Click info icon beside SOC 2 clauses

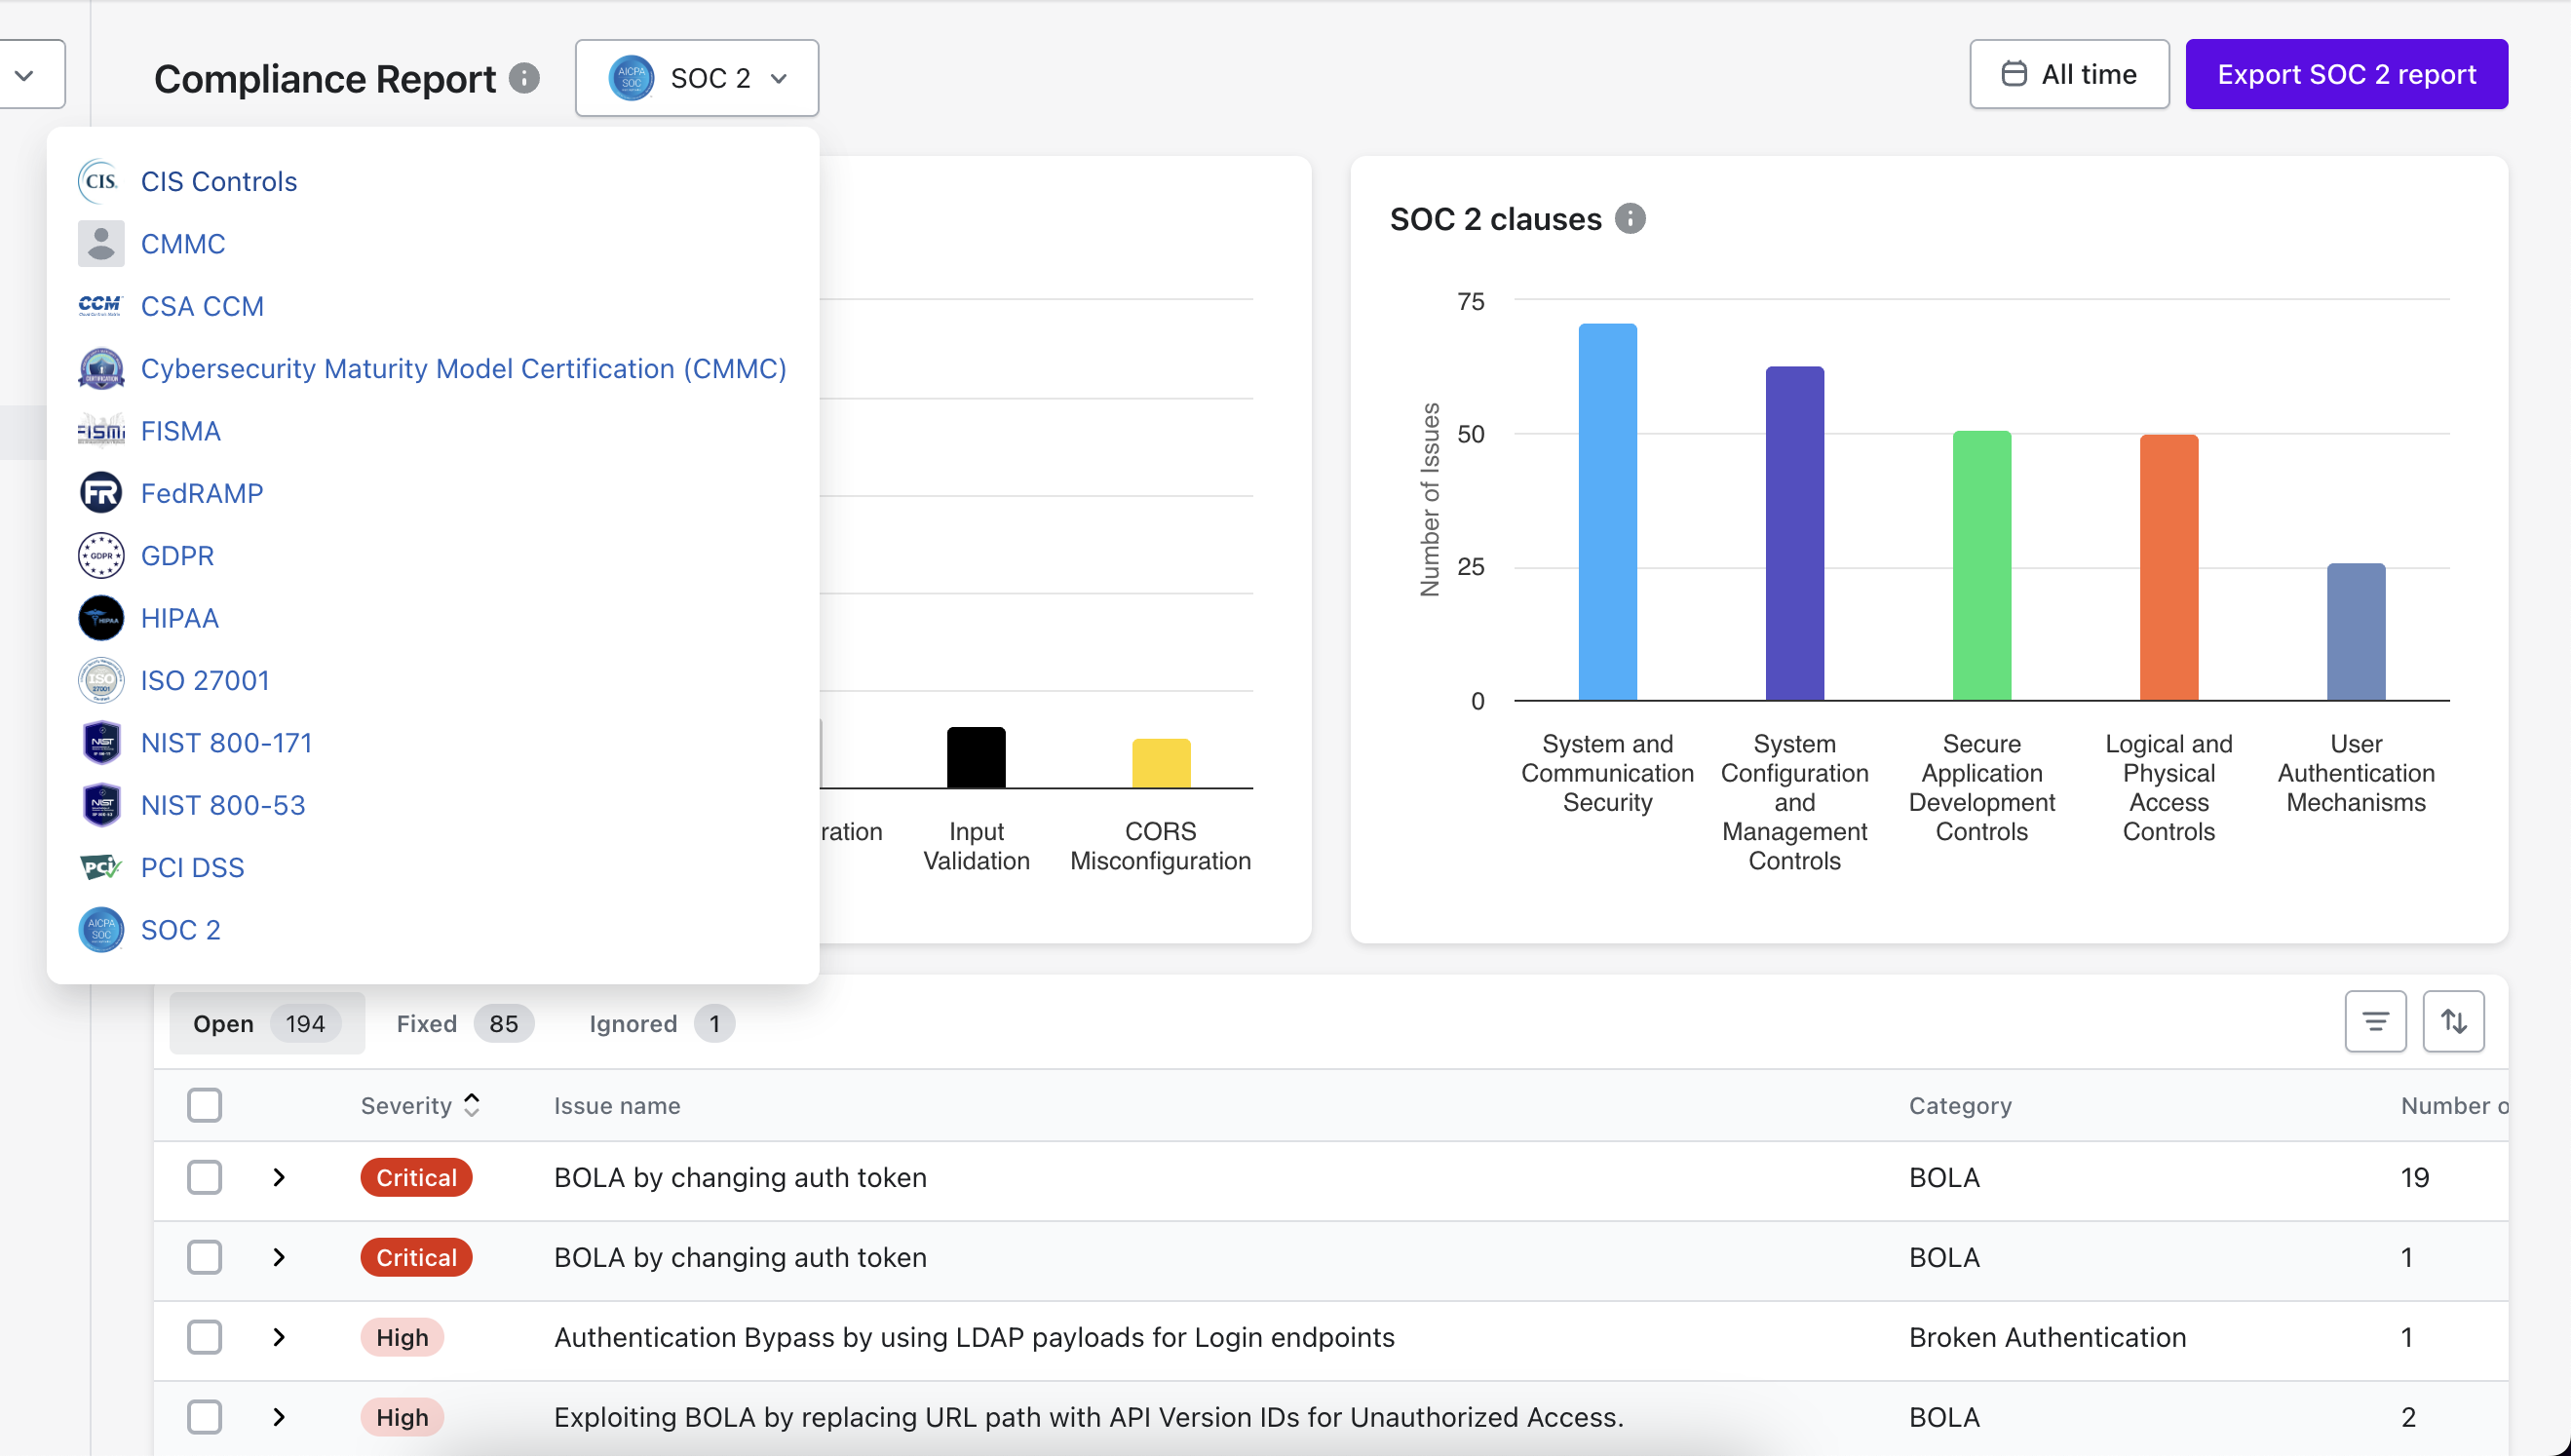coord(1630,218)
